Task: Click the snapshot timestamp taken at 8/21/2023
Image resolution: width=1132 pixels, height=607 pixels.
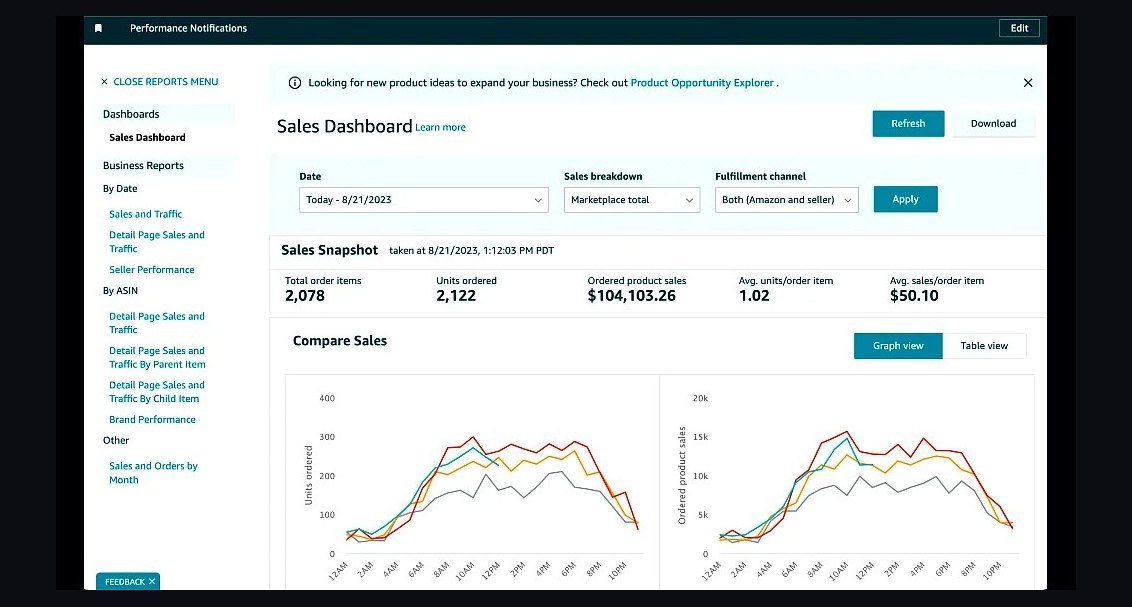Action: click(x=471, y=250)
